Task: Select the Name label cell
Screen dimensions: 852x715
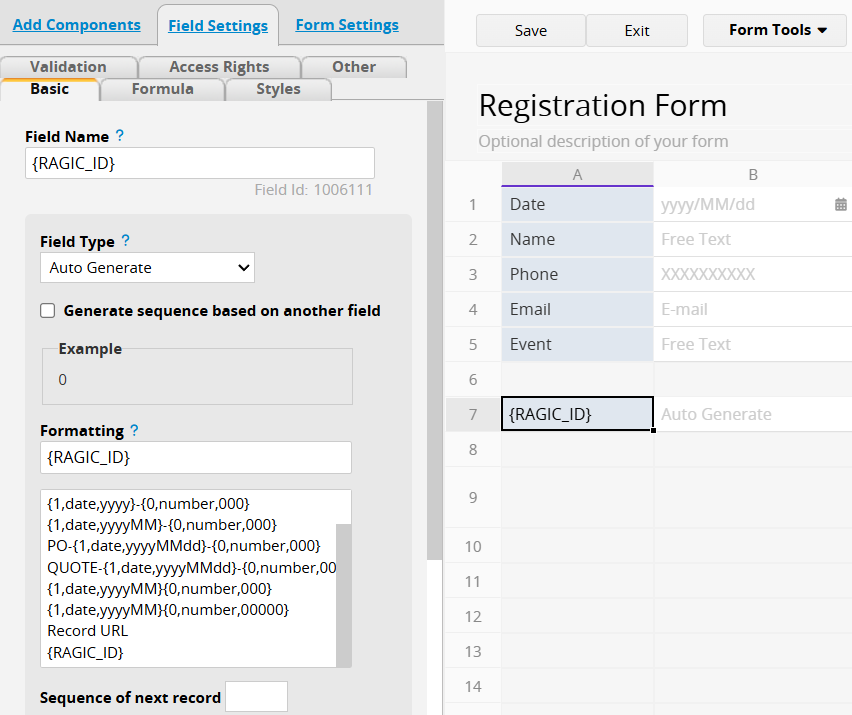Action: (x=577, y=239)
